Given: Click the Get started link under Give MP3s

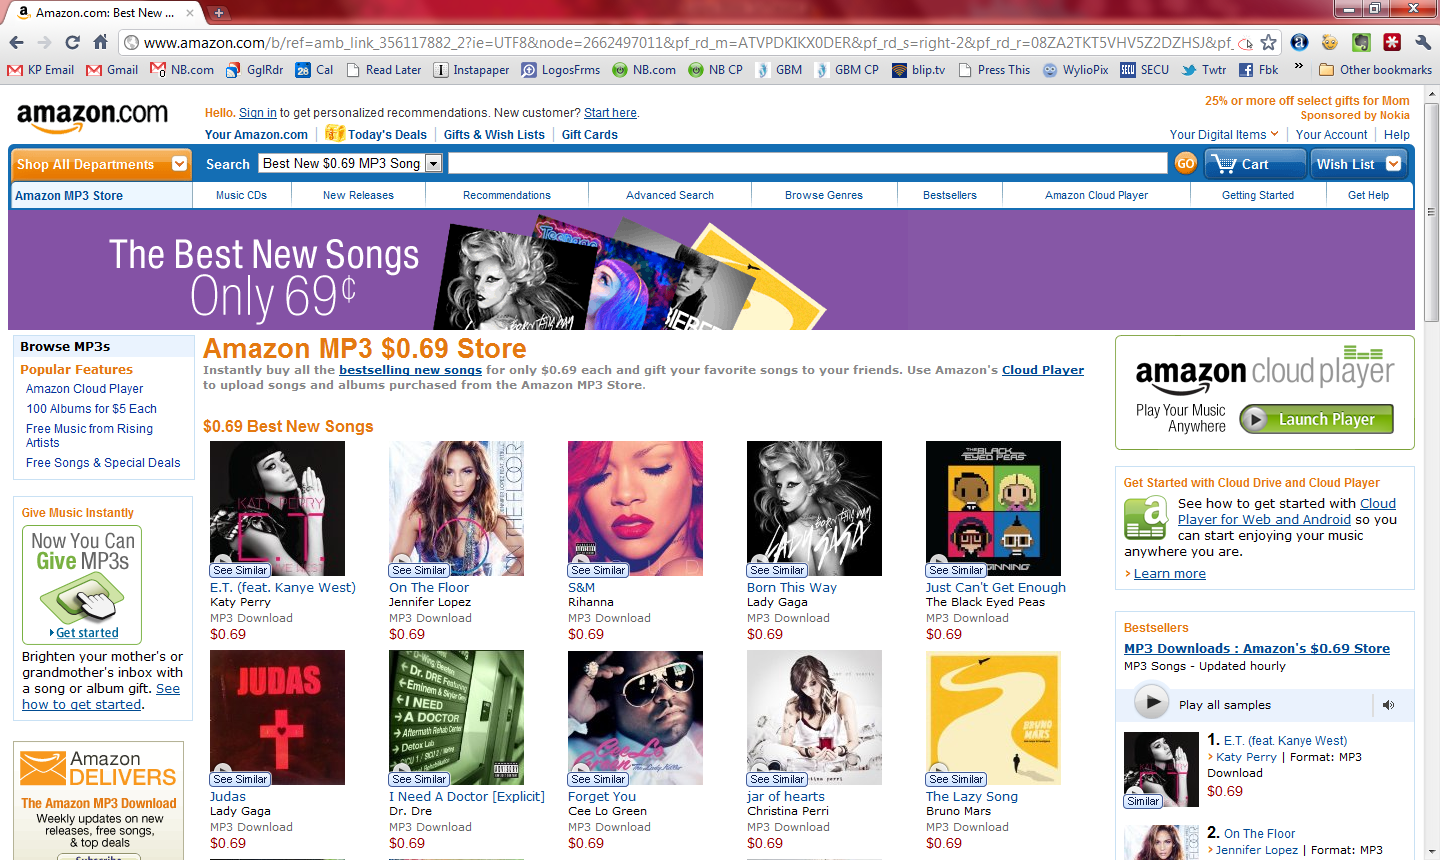Looking at the screenshot, I should (87, 633).
